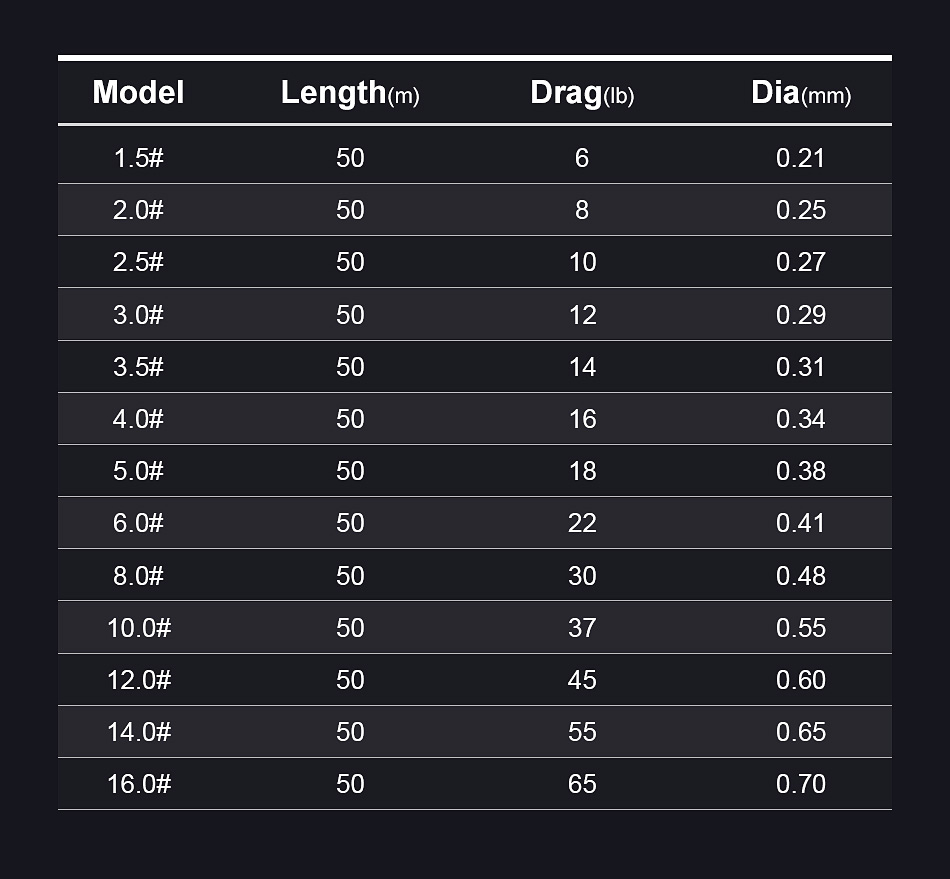Select the 2.0# model cell
Screen dimensions: 950x879
click(x=138, y=210)
